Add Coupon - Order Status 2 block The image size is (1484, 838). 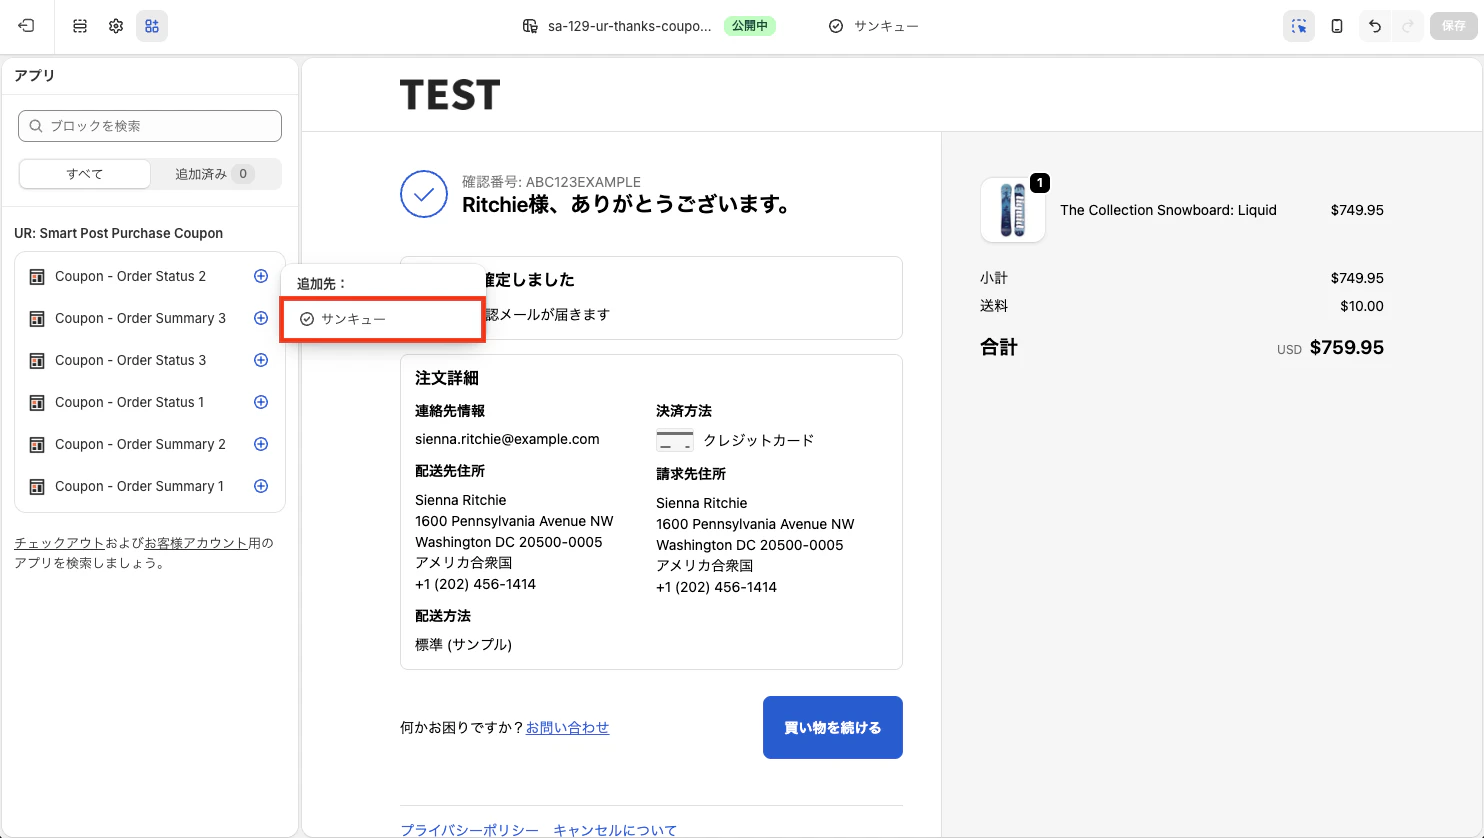(x=261, y=276)
